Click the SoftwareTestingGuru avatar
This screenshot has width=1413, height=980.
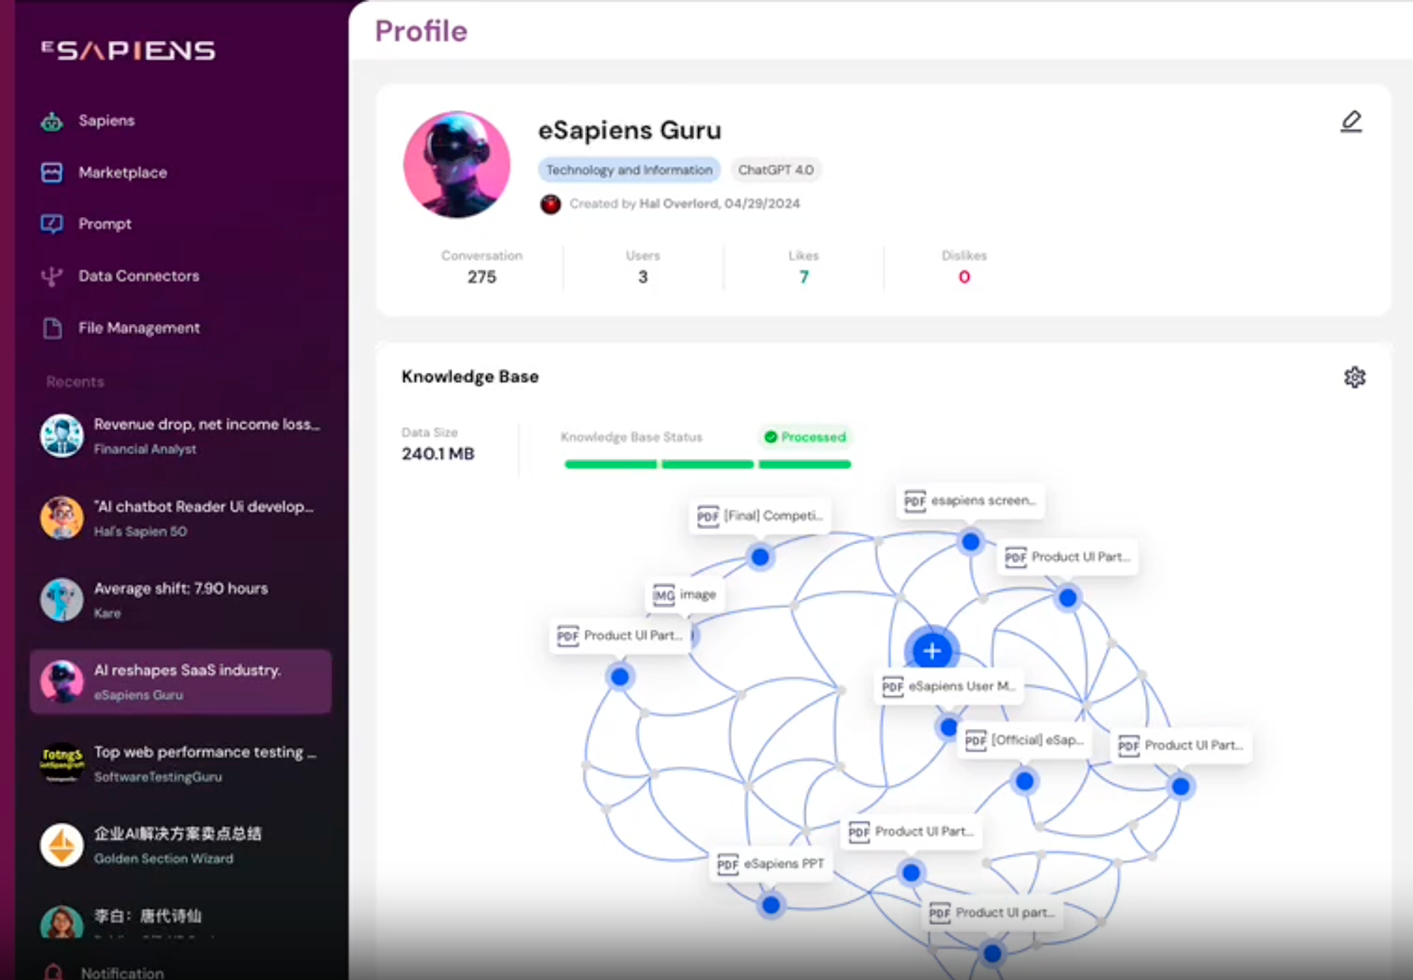tap(62, 764)
